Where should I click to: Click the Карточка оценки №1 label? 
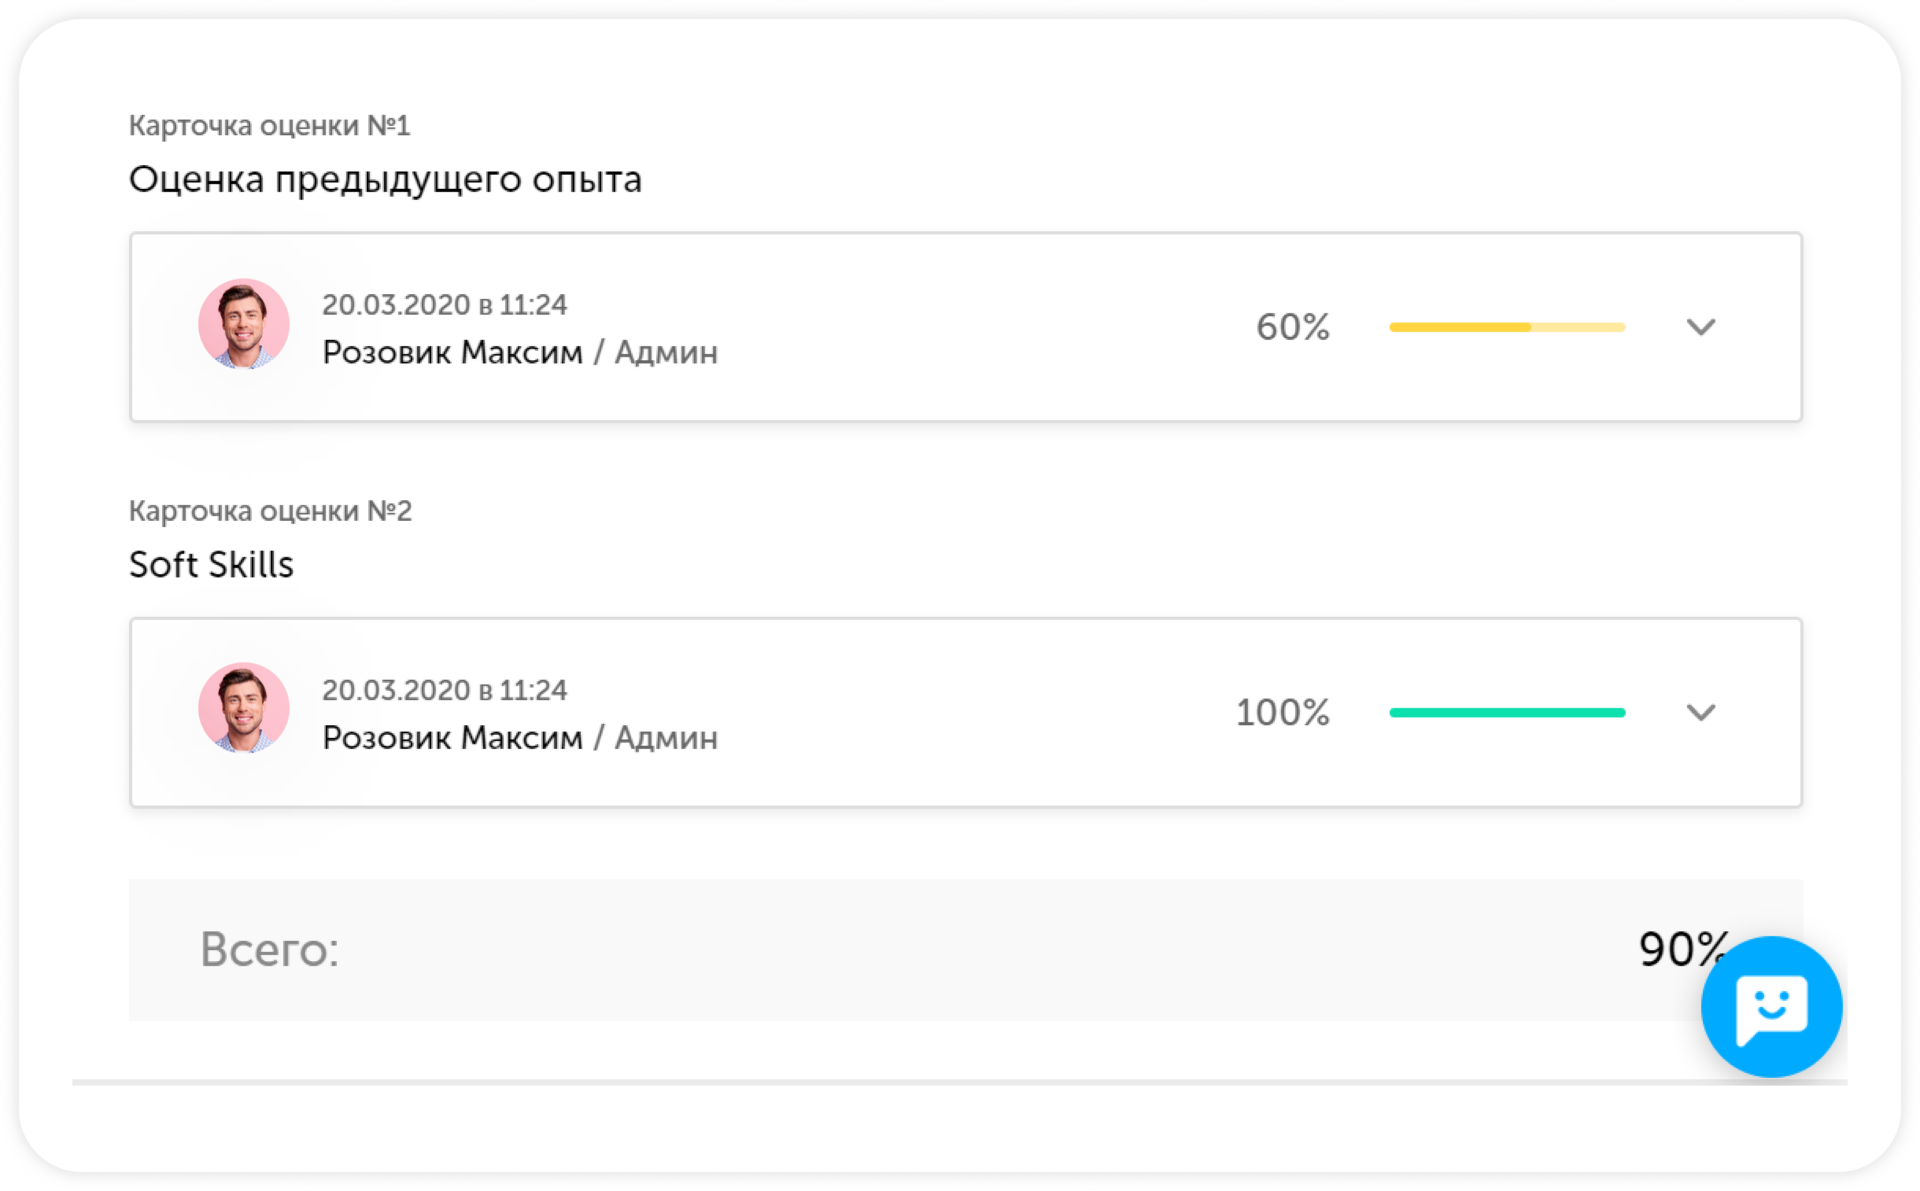click(269, 125)
